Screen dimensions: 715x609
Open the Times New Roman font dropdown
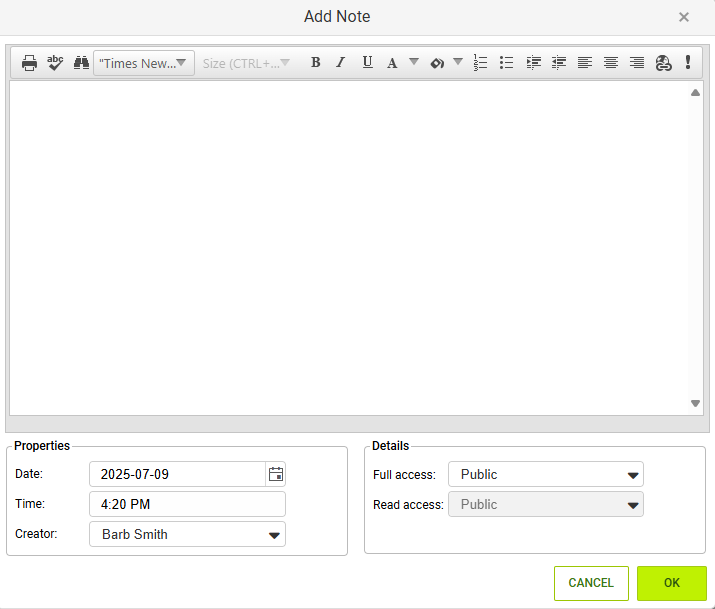[144, 63]
